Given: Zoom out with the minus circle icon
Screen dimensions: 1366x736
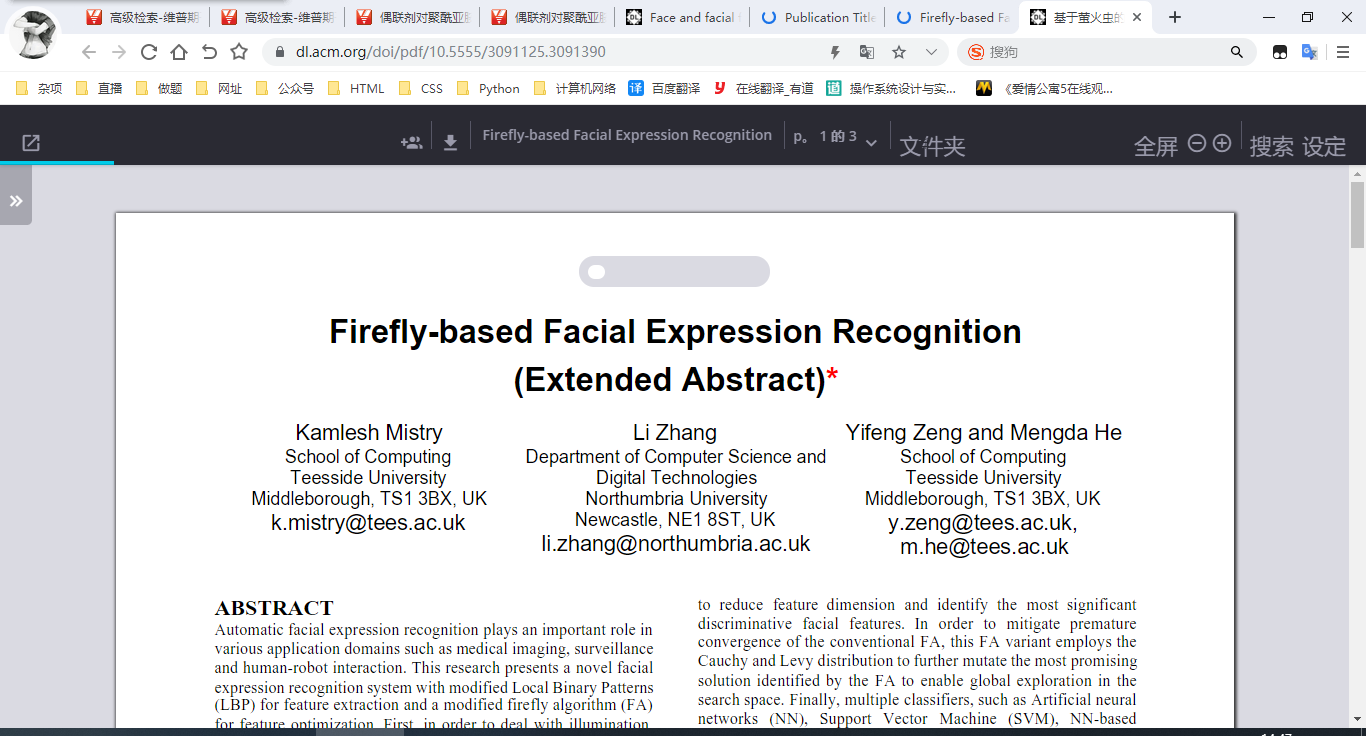Looking at the screenshot, I should point(1196,143).
